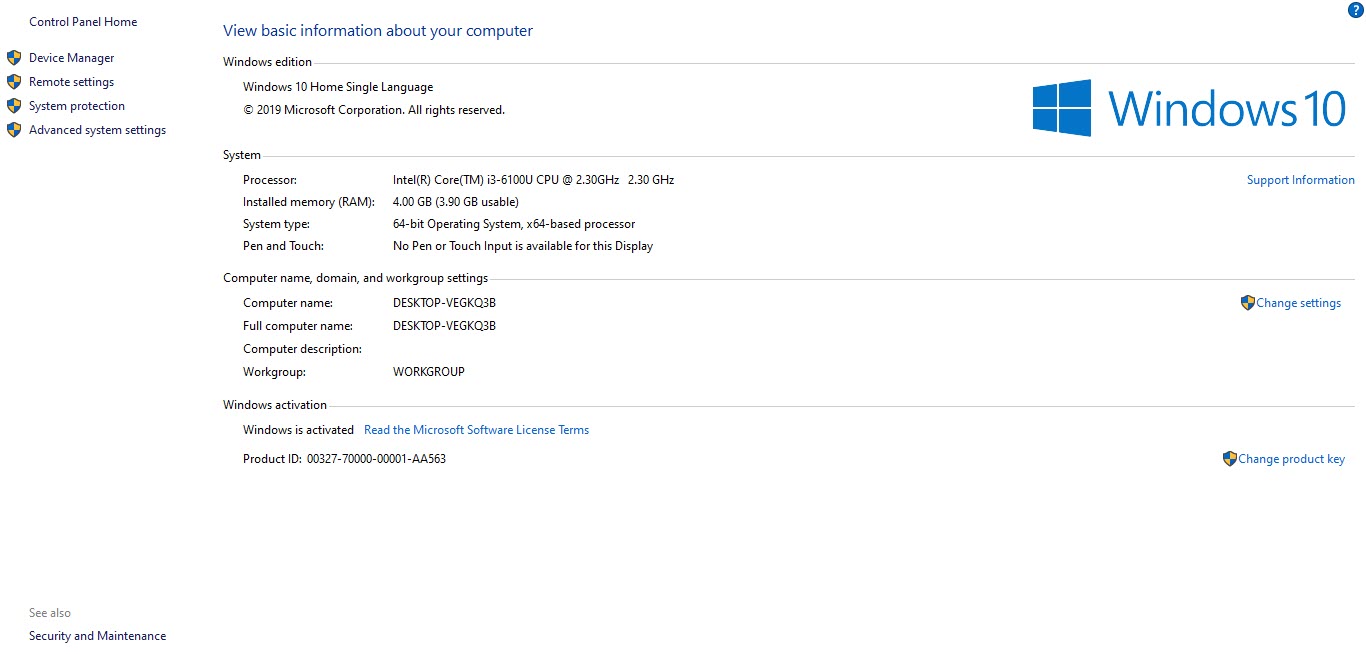Click the shield icon beside Device Manager

(x=14, y=58)
